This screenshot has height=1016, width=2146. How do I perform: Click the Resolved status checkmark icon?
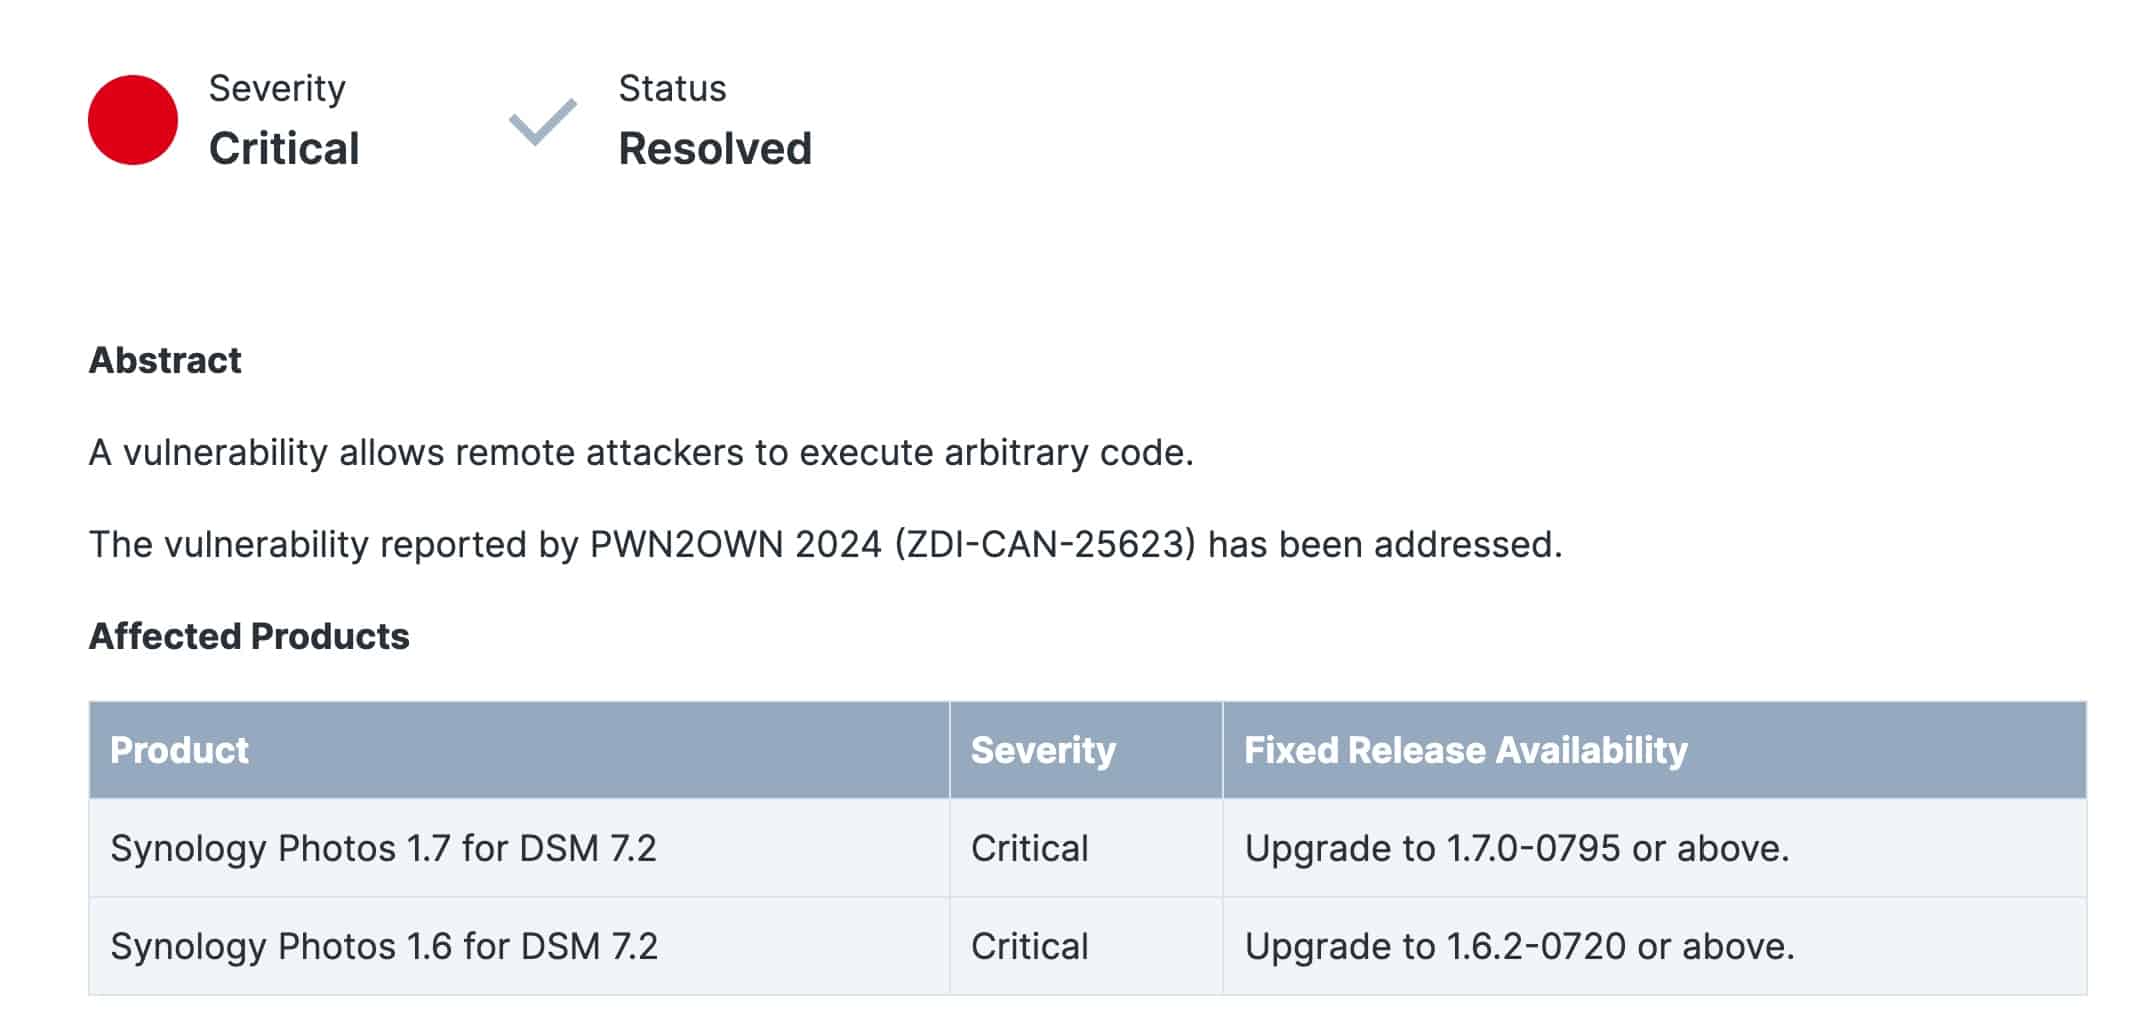click(x=543, y=122)
